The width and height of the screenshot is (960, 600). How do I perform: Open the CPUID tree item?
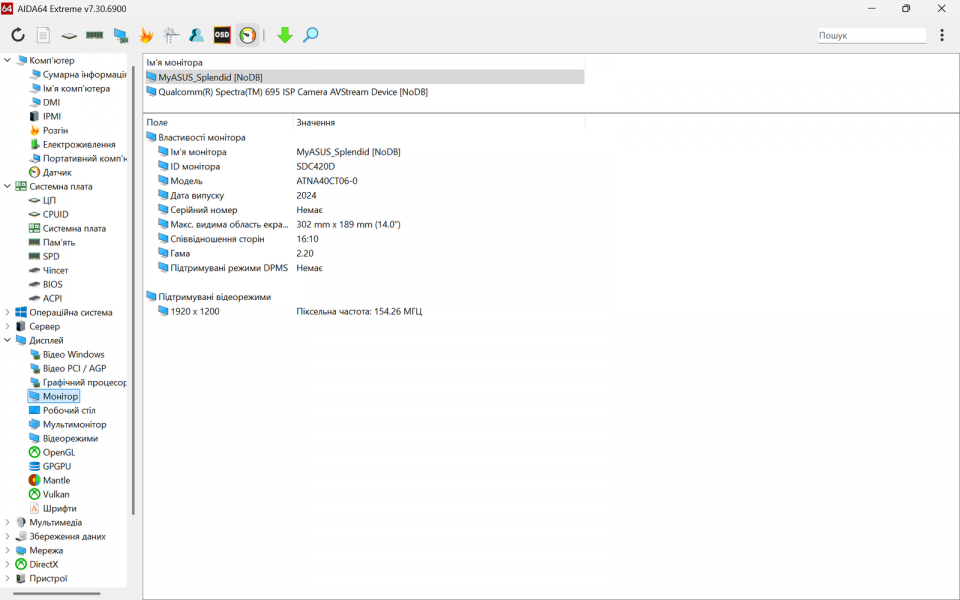pos(48,214)
